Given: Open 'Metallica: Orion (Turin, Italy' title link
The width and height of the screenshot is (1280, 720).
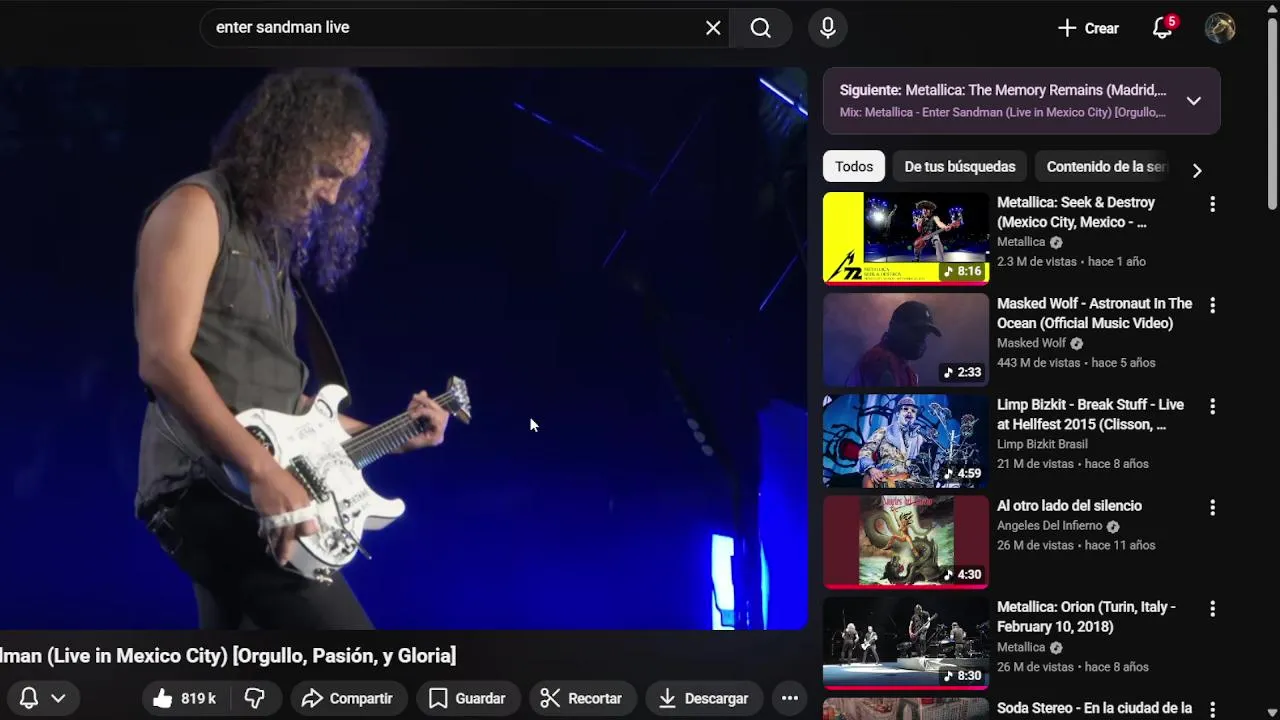Looking at the screenshot, I should click(x=1086, y=616).
